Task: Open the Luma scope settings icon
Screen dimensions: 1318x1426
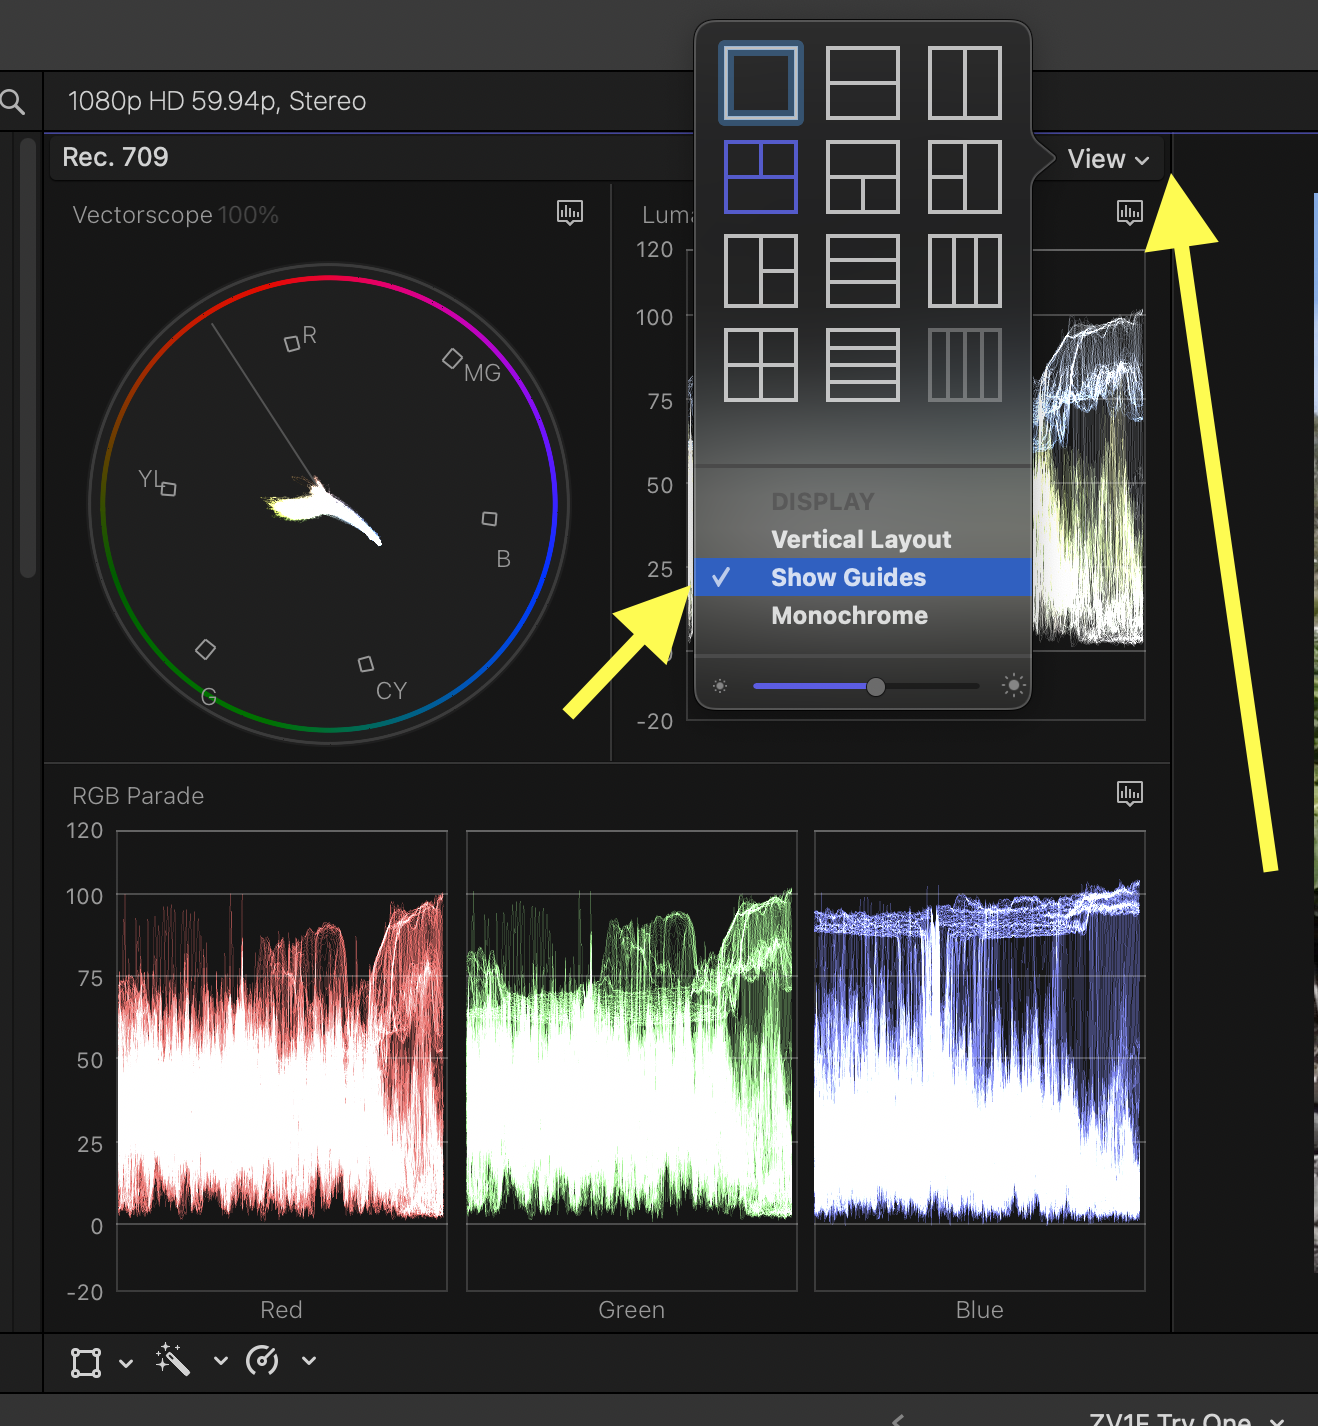Action: 1129,213
